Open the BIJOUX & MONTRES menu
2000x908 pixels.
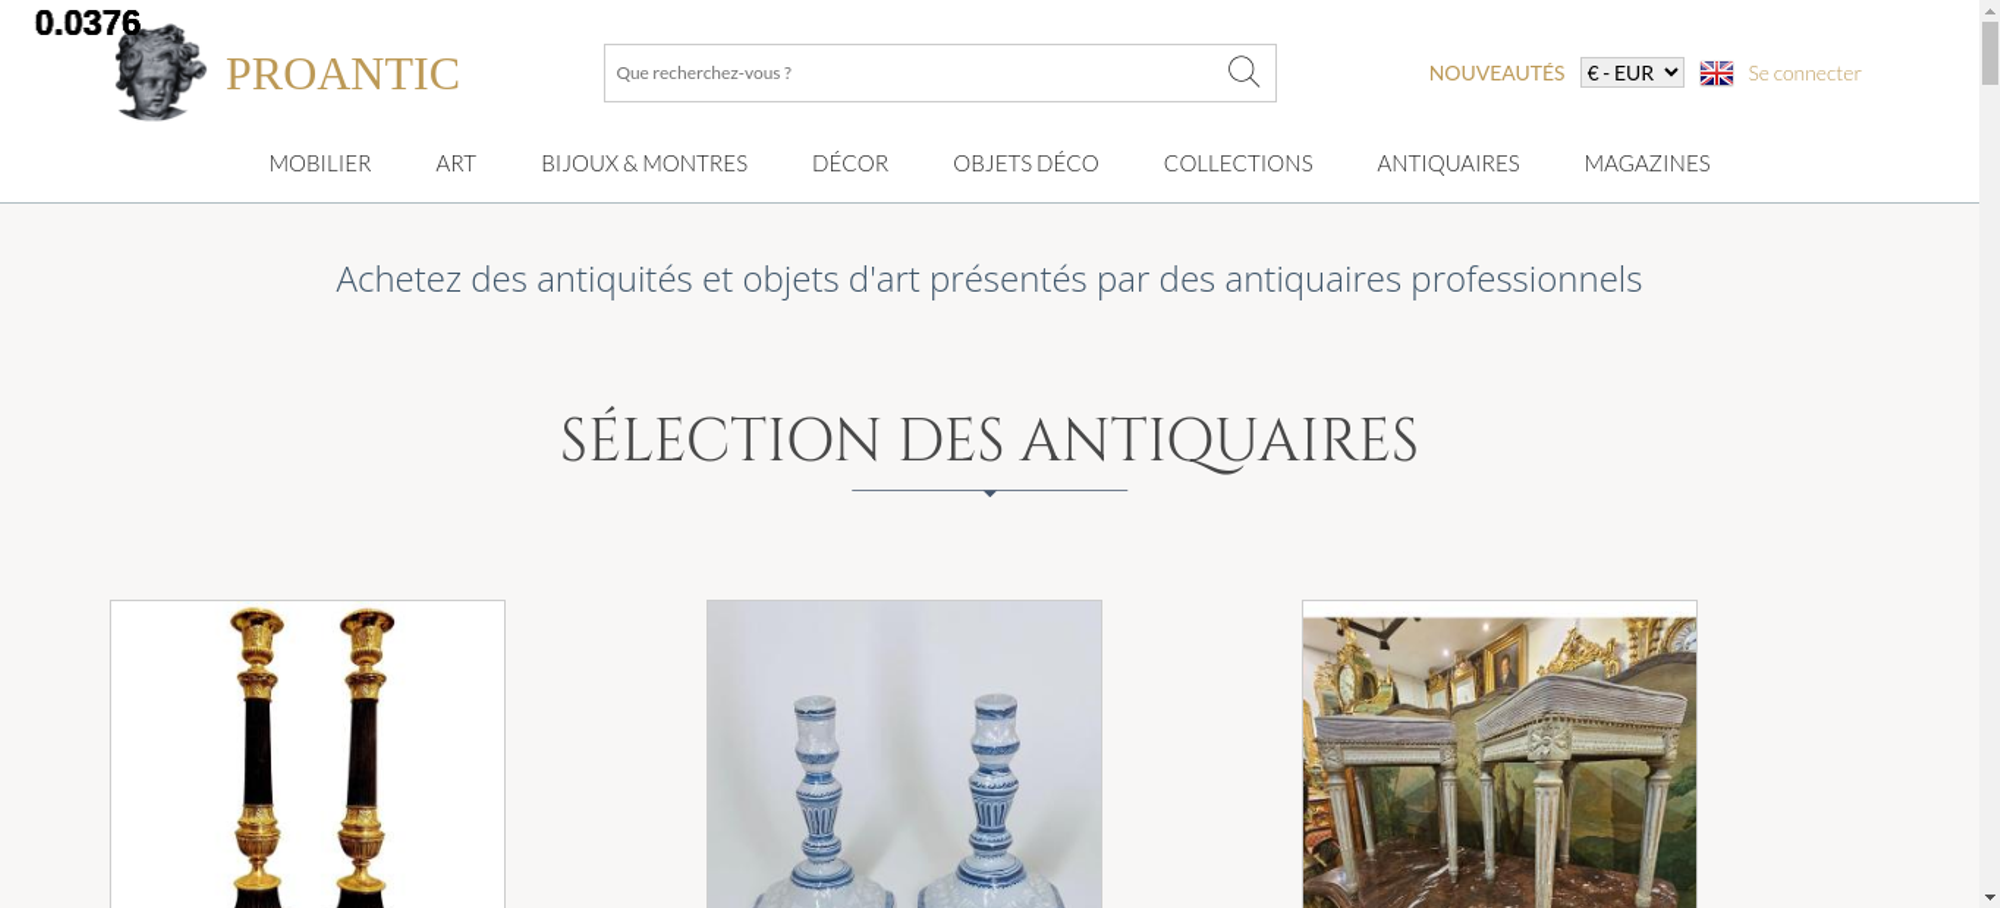click(644, 163)
